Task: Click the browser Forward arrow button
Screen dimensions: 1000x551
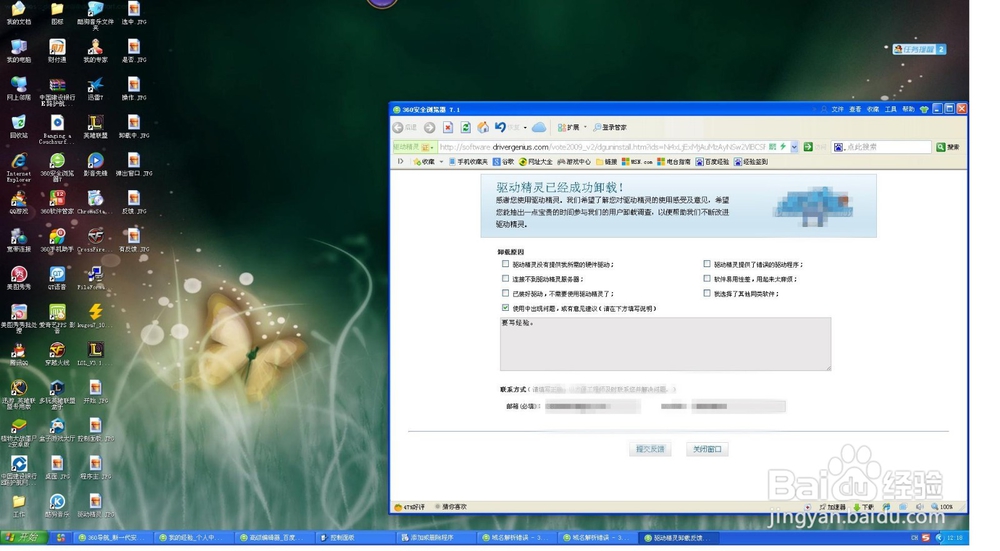Action: coord(430,128)
